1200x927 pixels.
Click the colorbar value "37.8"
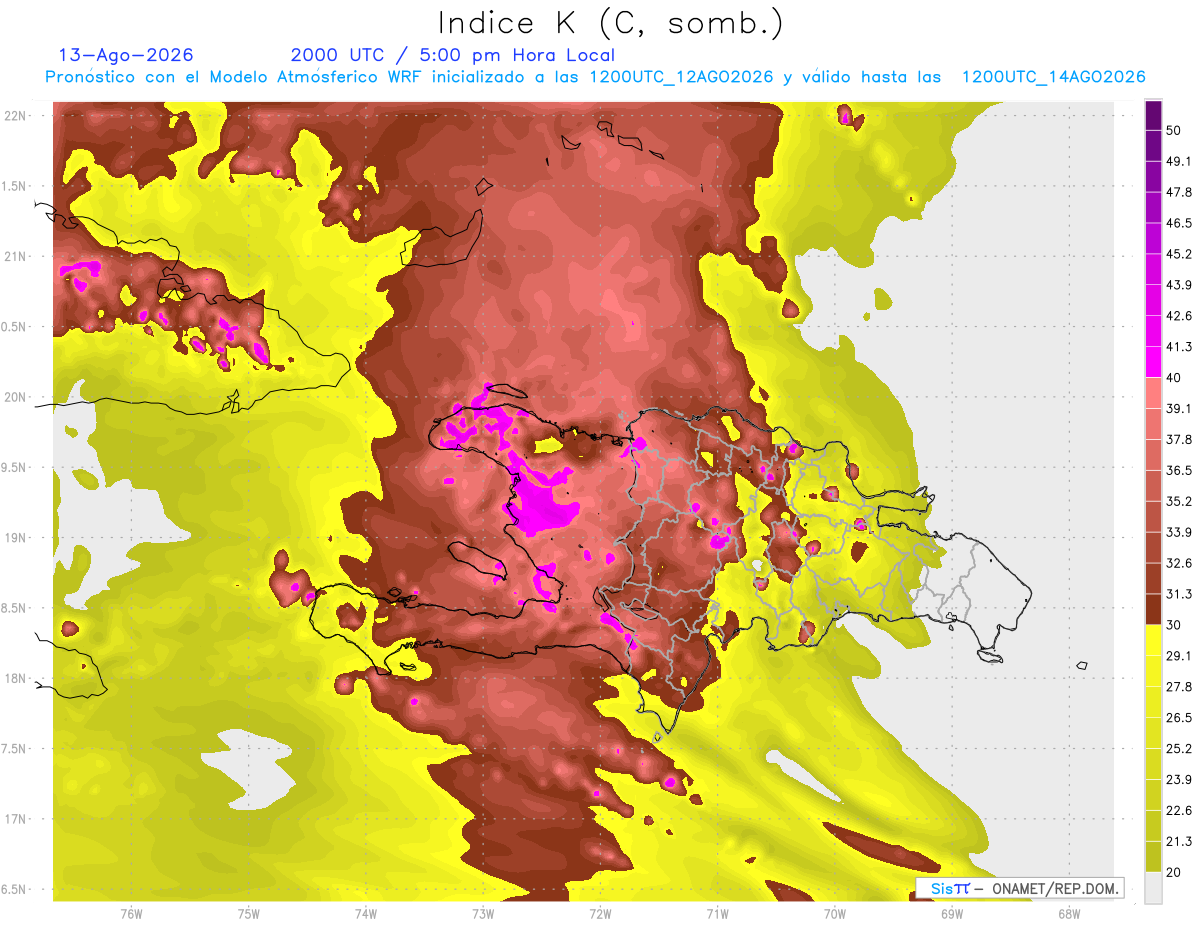pos(1179,439)
